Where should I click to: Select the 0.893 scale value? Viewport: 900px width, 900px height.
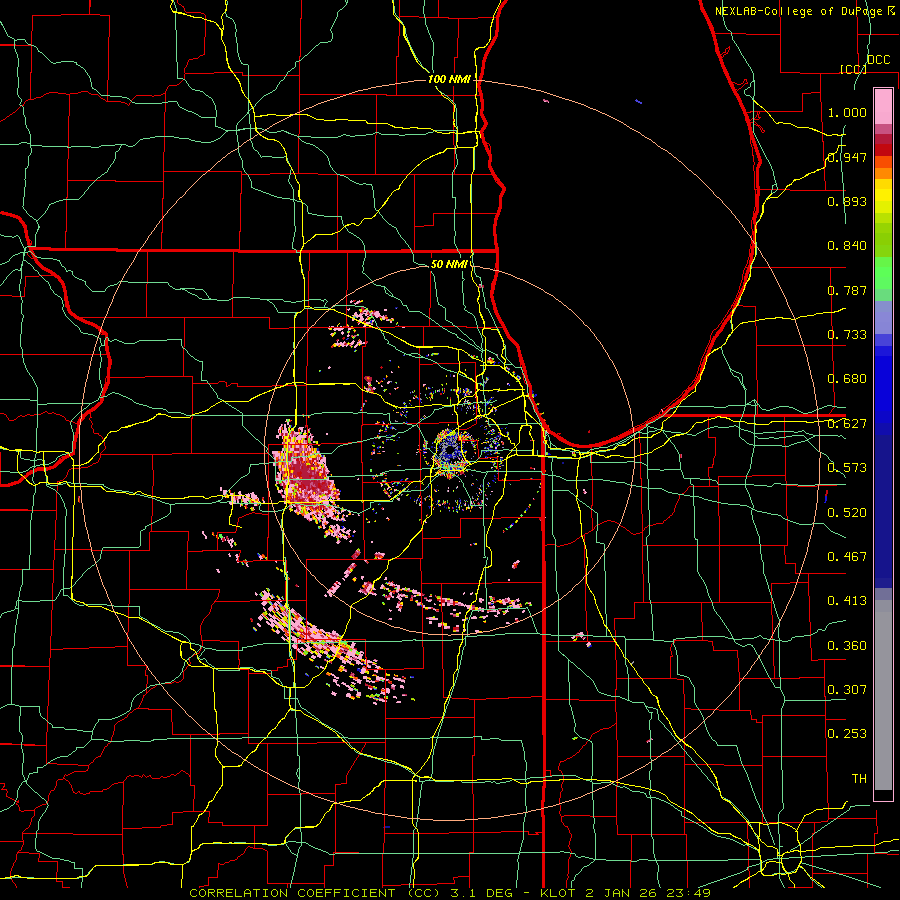[x=847, y=201]
